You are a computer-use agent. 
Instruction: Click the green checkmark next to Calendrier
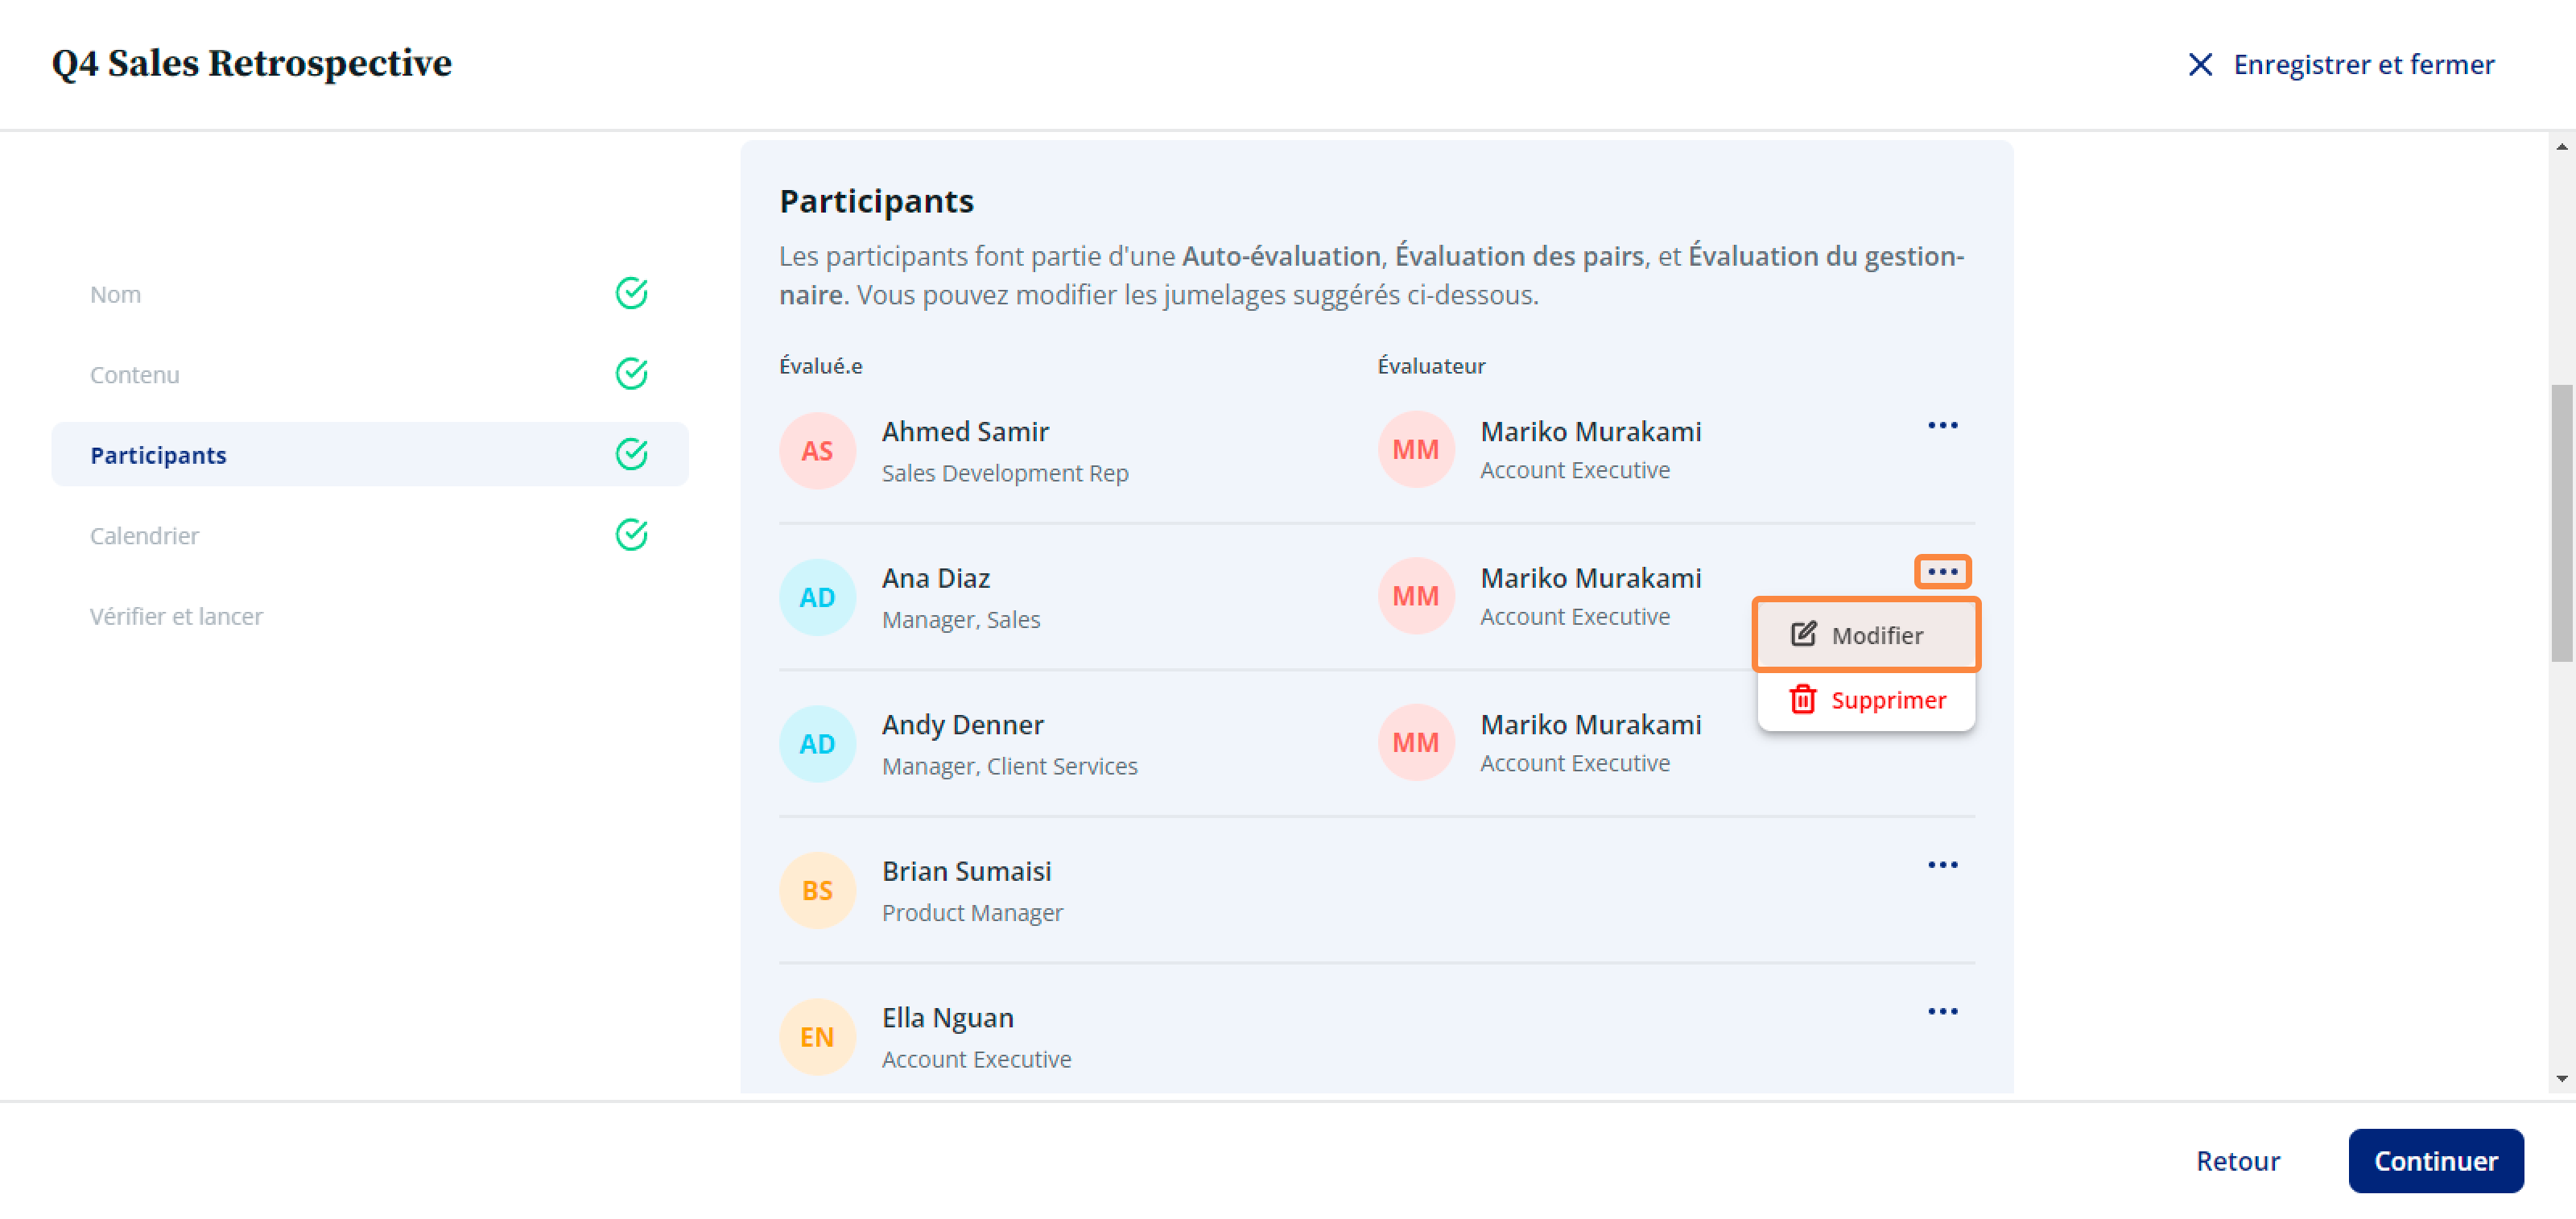point(631,535)
